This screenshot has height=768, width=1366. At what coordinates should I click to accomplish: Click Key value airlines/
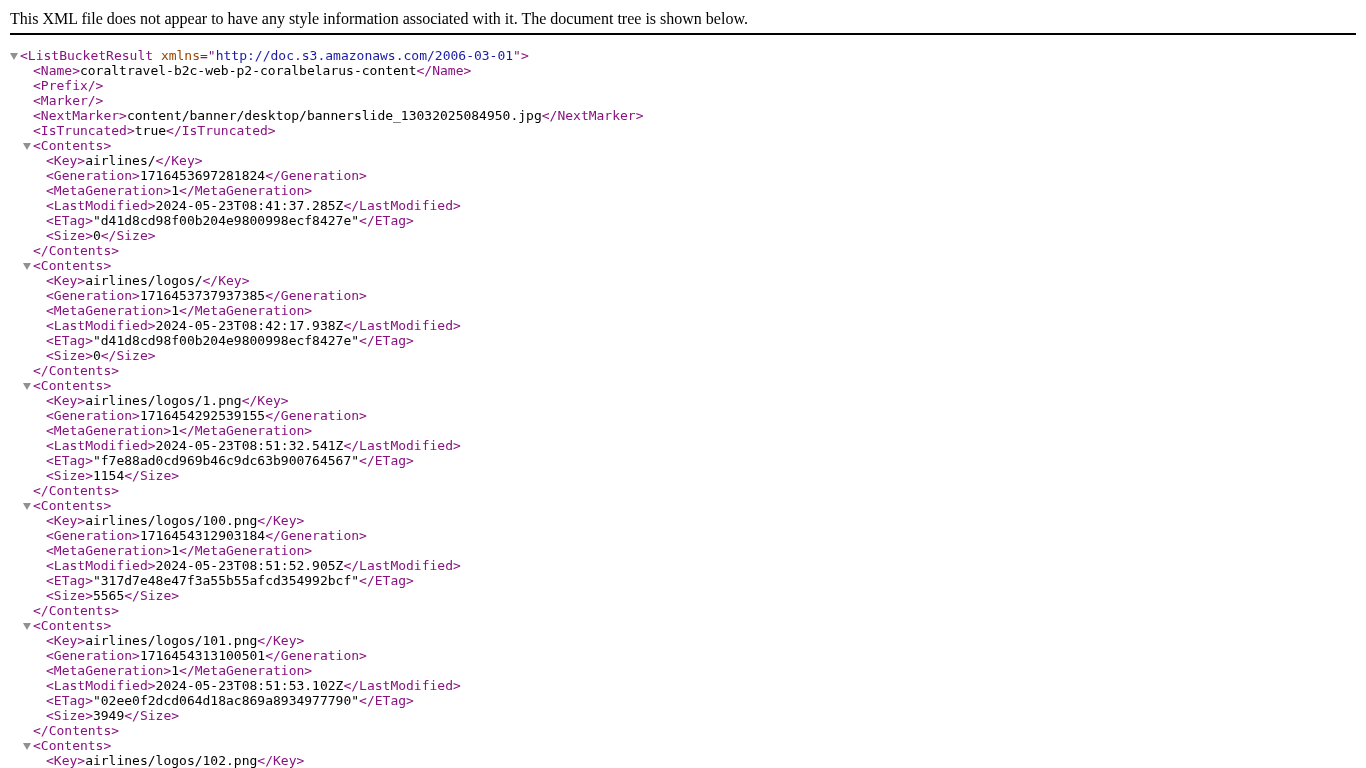point(120,161)
